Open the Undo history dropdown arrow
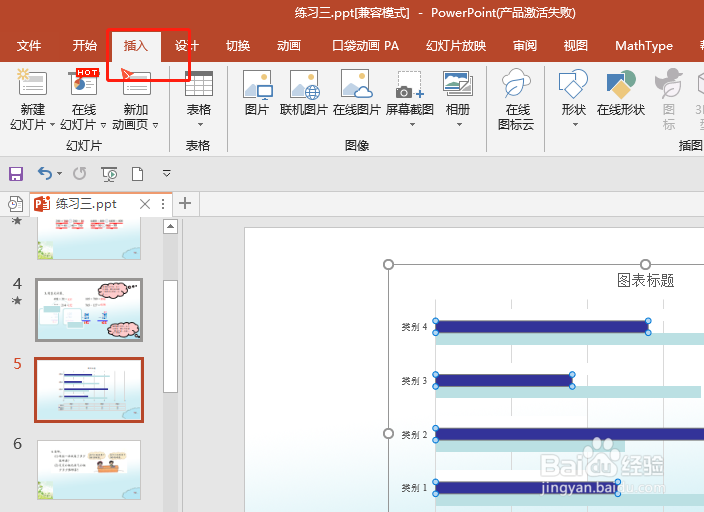704x512 pixels. click(59, 173)
